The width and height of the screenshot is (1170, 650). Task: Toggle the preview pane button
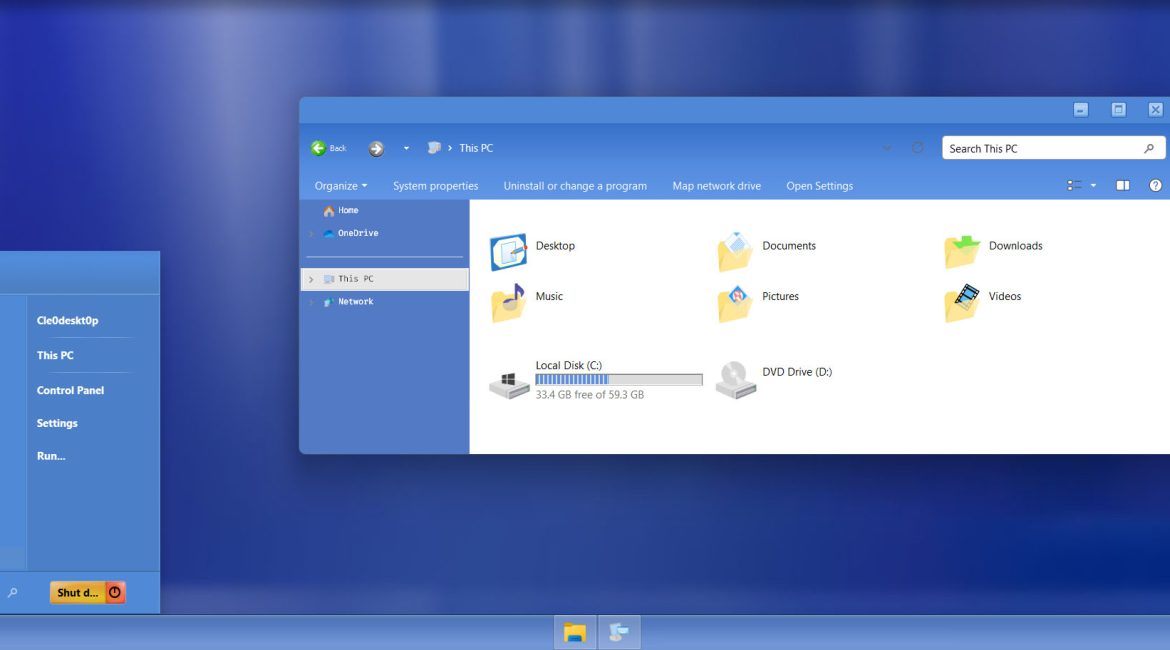point(1123,185)
